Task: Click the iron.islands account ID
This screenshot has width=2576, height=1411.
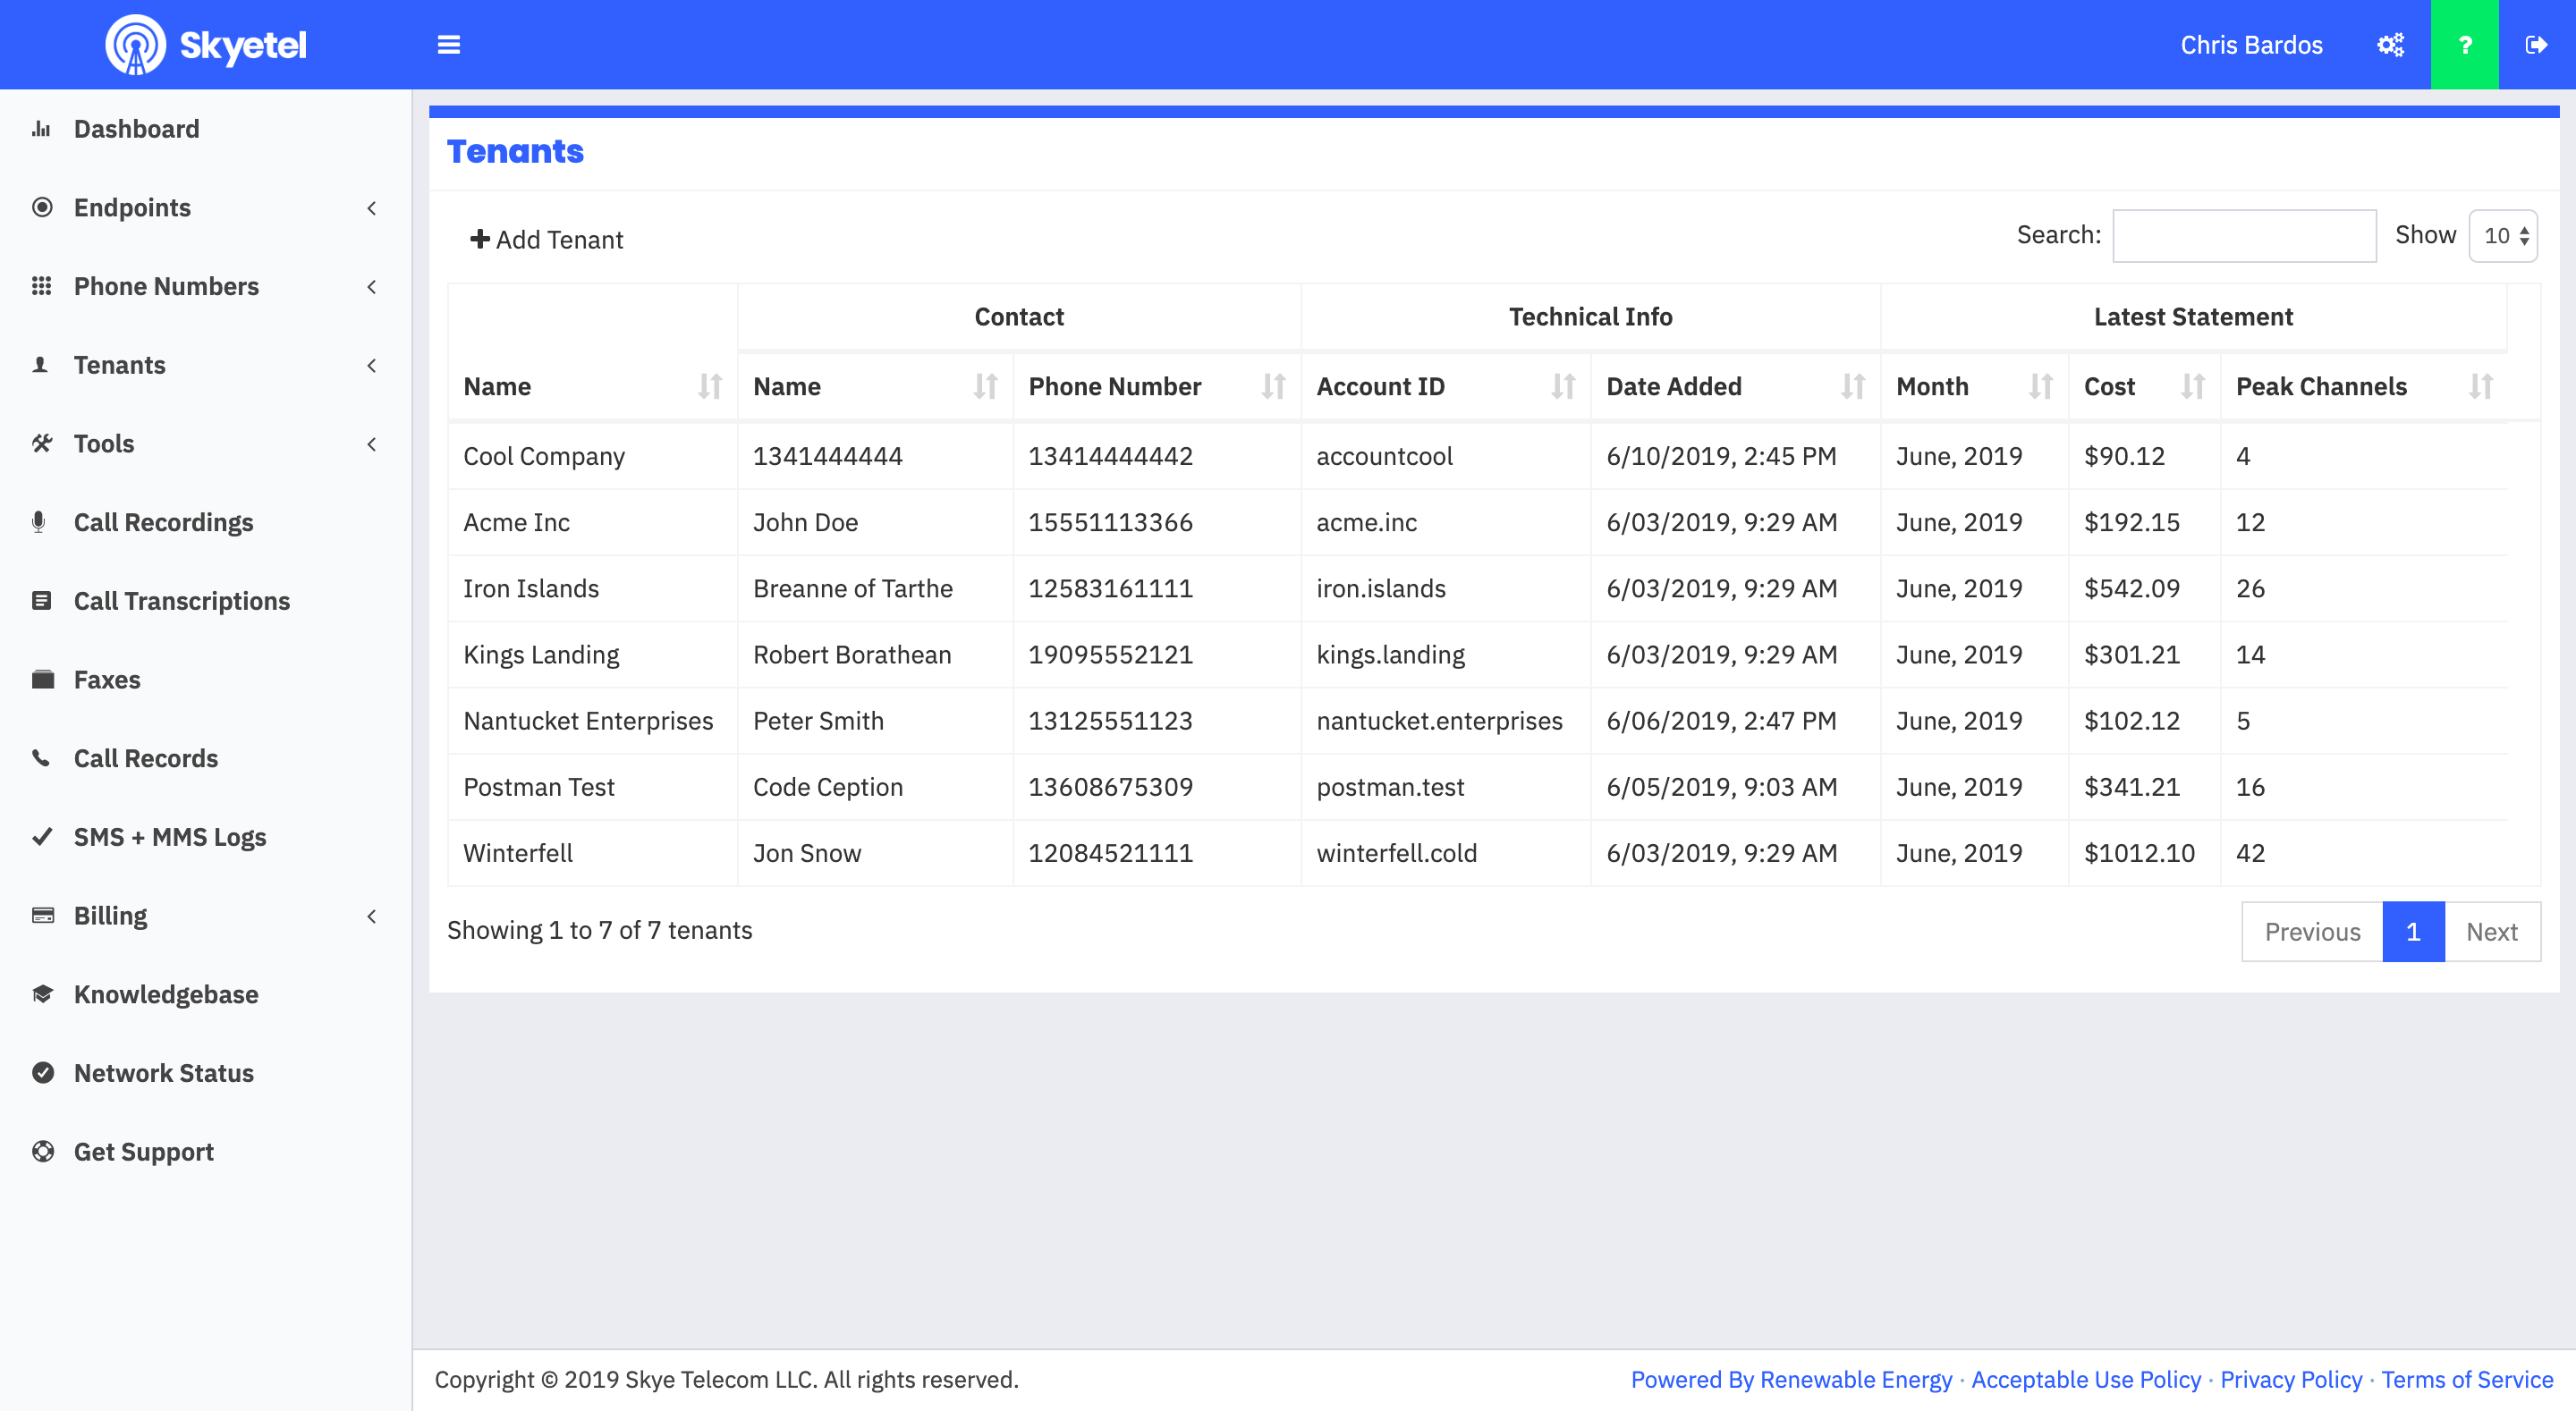Action: tap(1381, 588)
